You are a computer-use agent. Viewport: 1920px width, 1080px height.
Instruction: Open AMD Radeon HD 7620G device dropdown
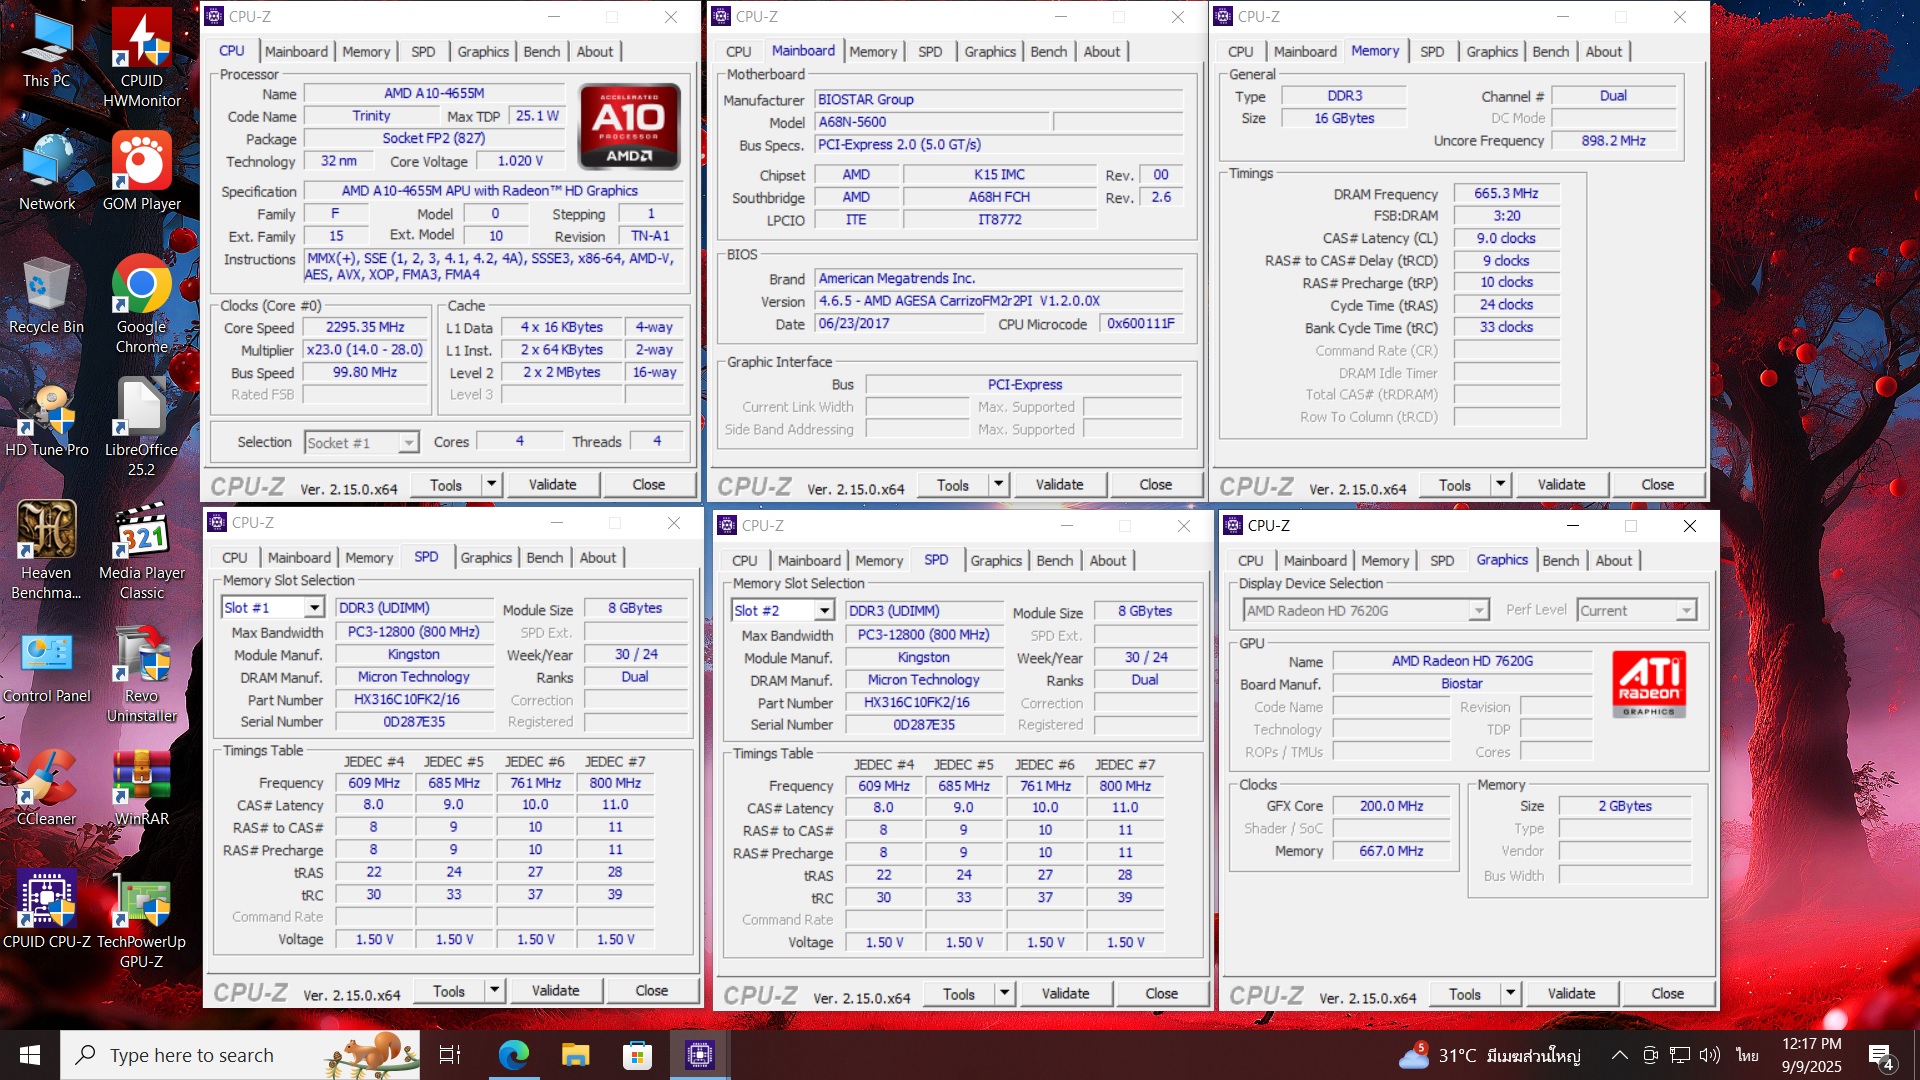click(1478, 611)
